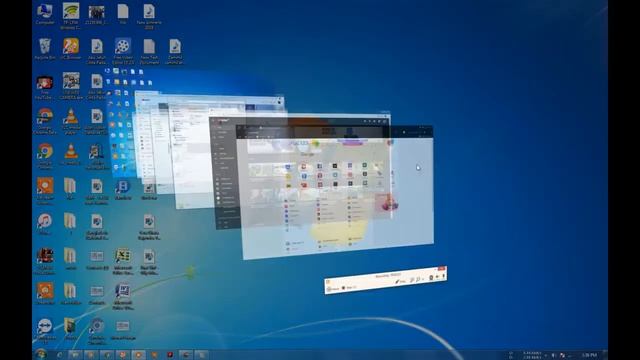Click the Windows Start orb
This screenshot has width=640, height=360.
(40, 354)
